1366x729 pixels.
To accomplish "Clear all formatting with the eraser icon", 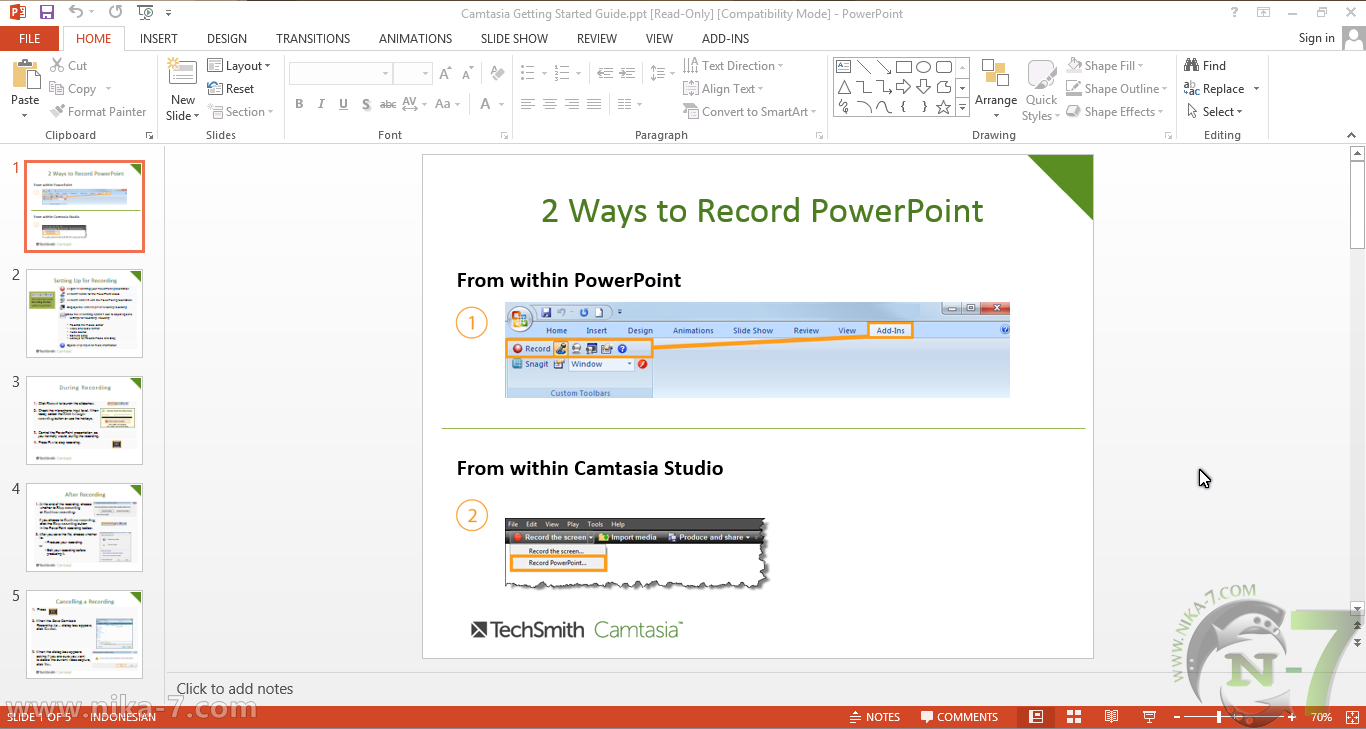I will coord(500,75).
